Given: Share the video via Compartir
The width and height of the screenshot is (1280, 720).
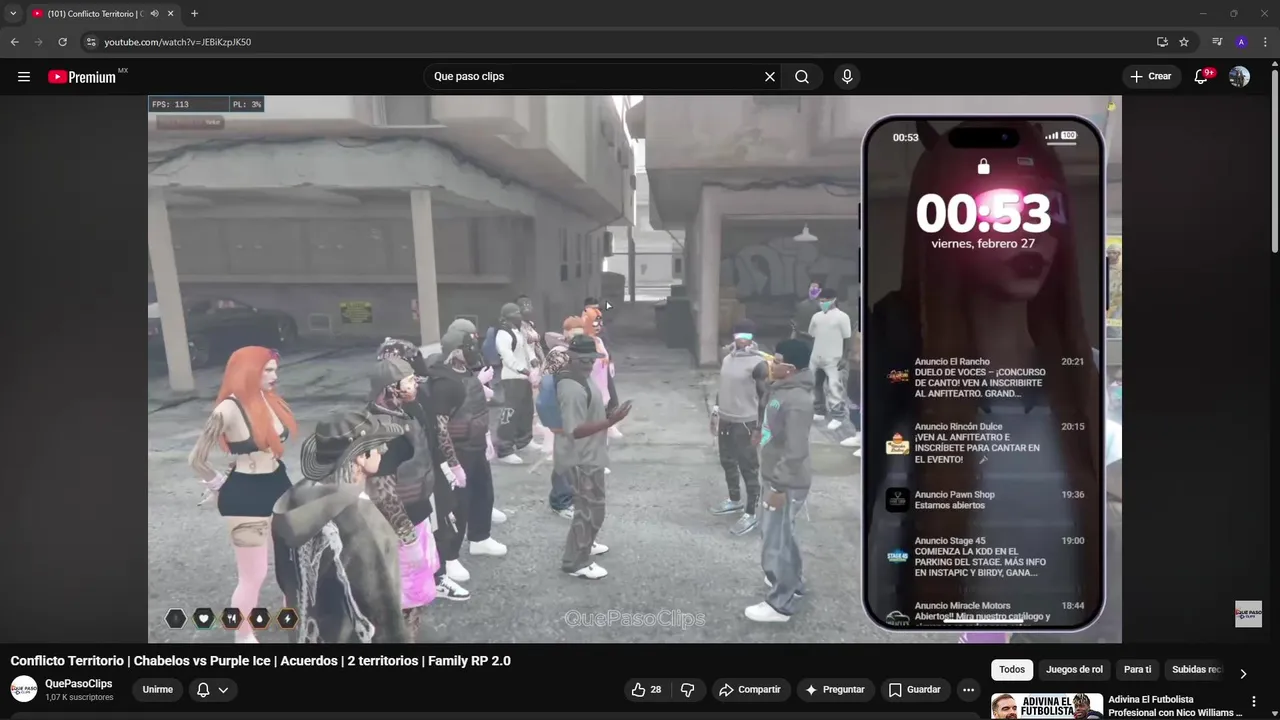Looking at the screenshot, I should click(750, 689).
